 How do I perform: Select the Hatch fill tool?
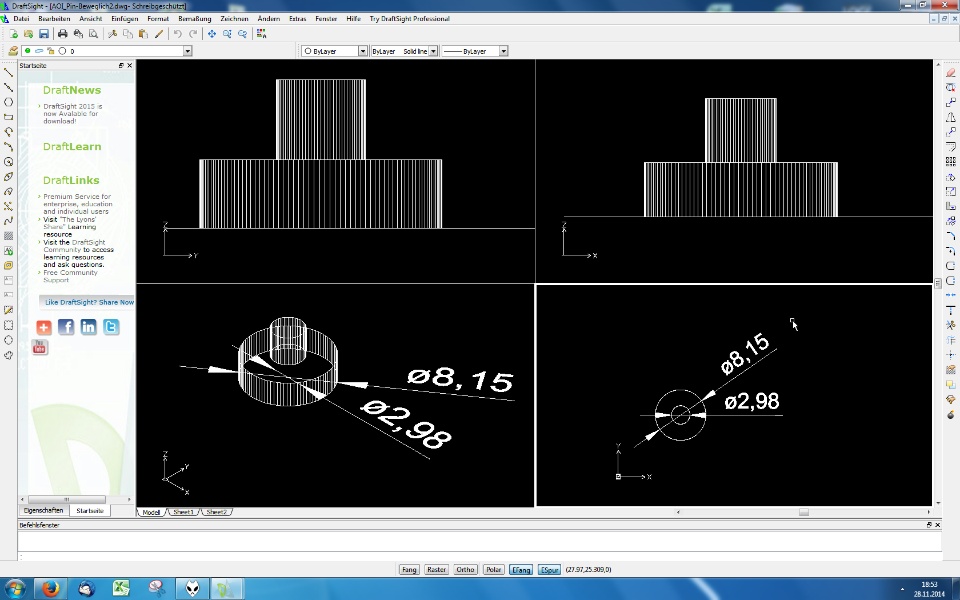click(9, 236)
